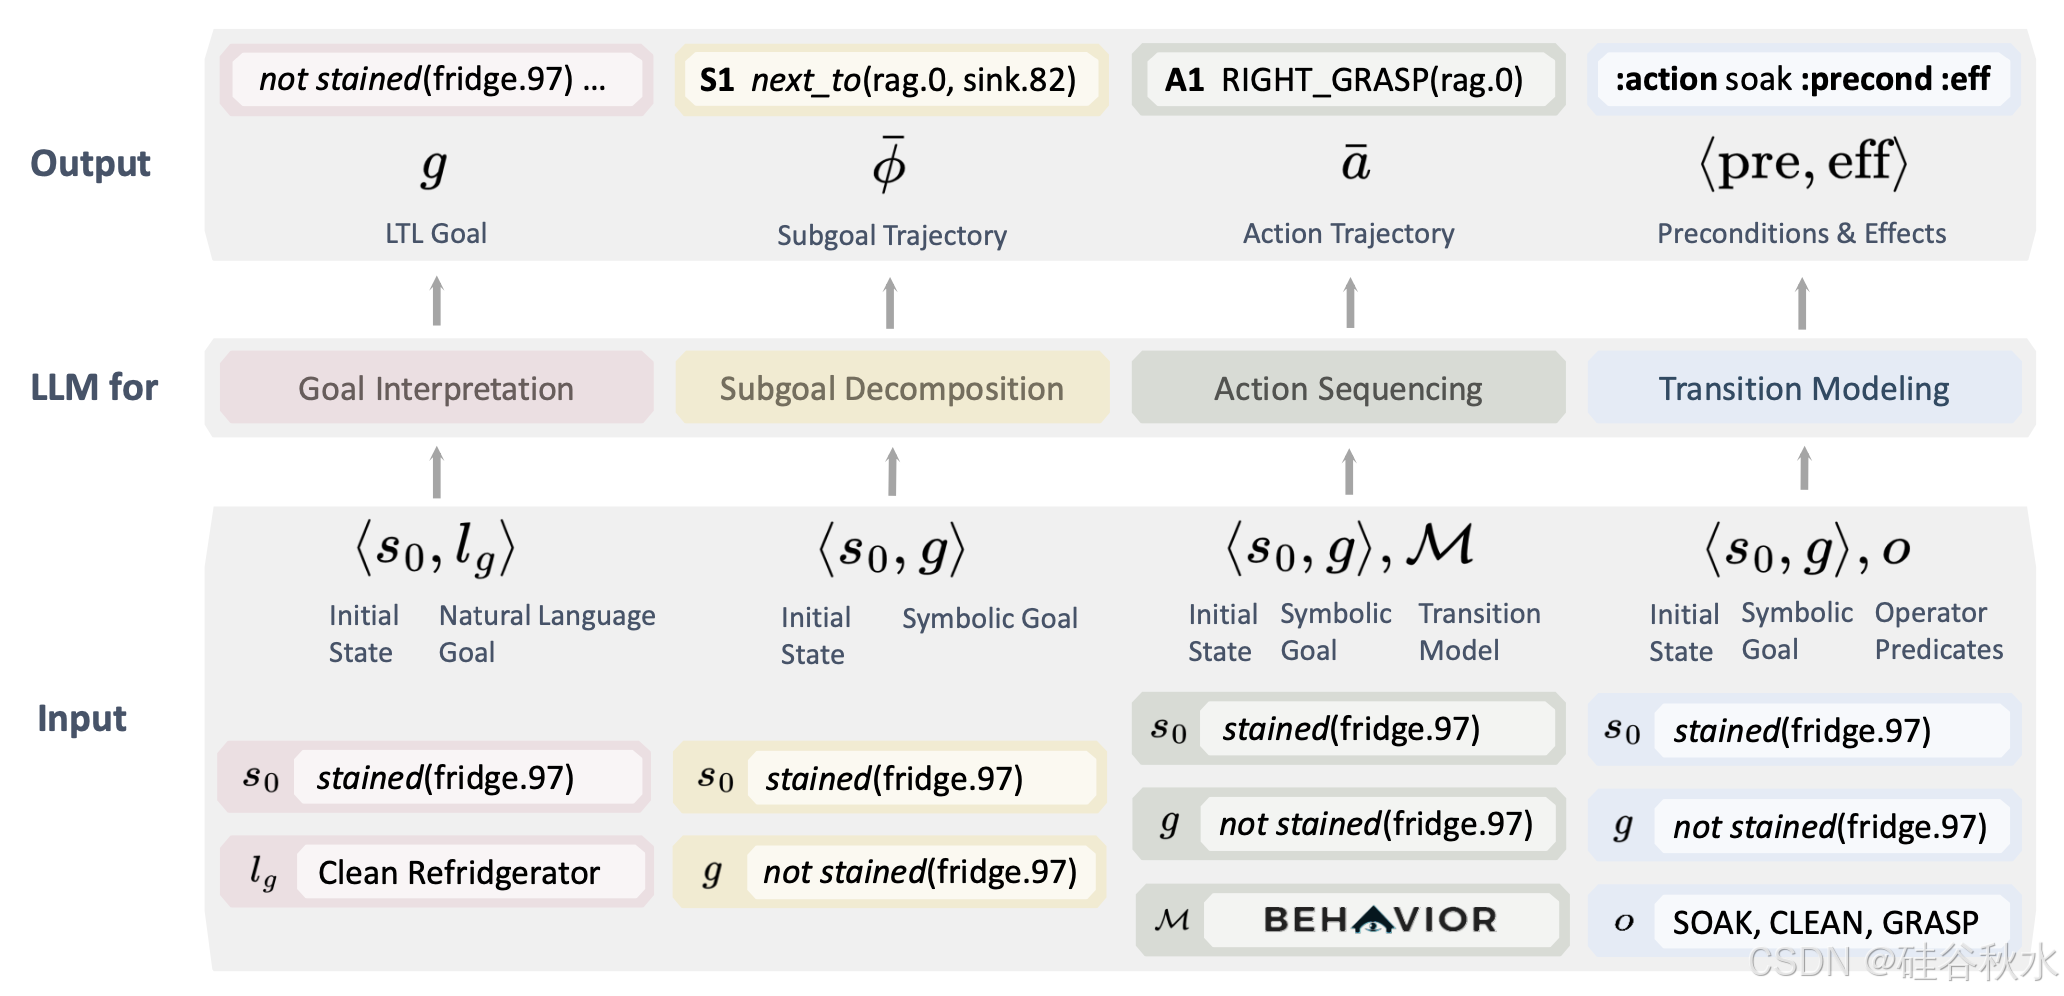Click the ⟨pre, eff⟩ symbol
This screenshot has height=996, width=2064.
click(1803, 162)
